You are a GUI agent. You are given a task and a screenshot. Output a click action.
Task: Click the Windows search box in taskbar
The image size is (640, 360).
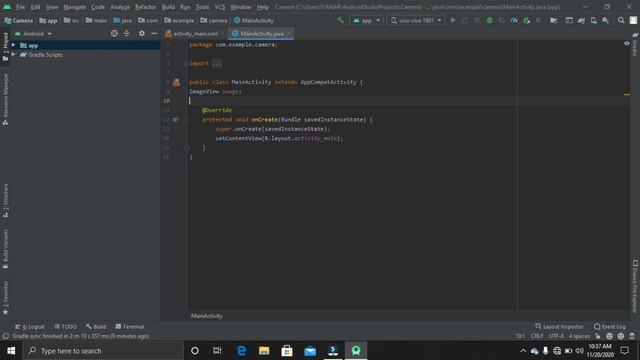pos(103,351)
